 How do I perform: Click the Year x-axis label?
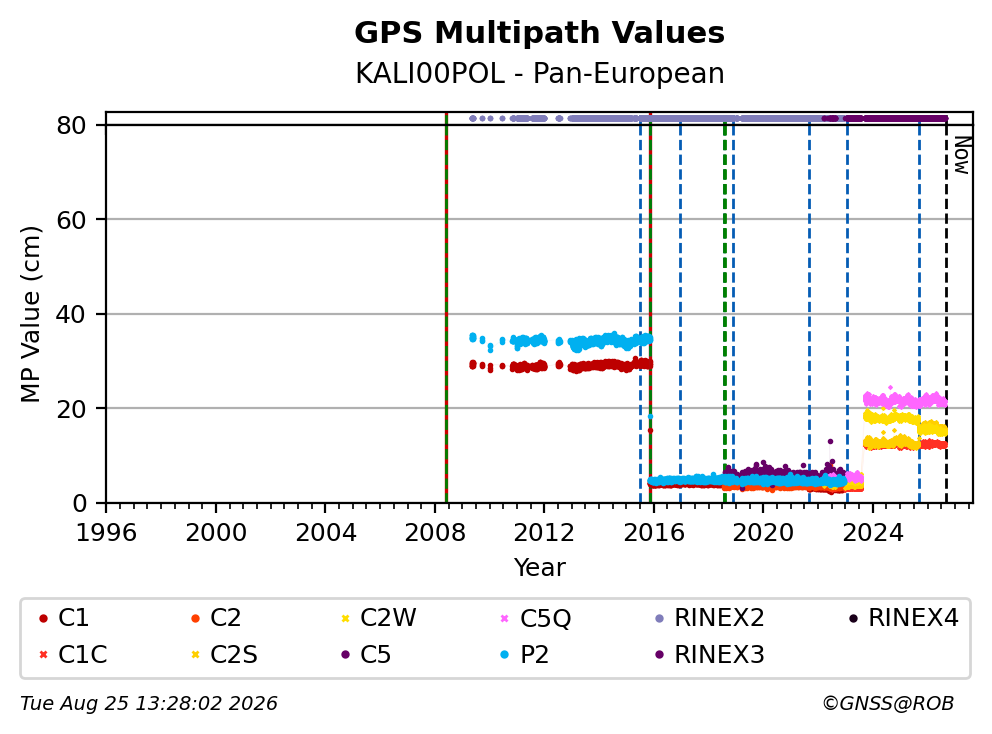(x=539, y=568)
